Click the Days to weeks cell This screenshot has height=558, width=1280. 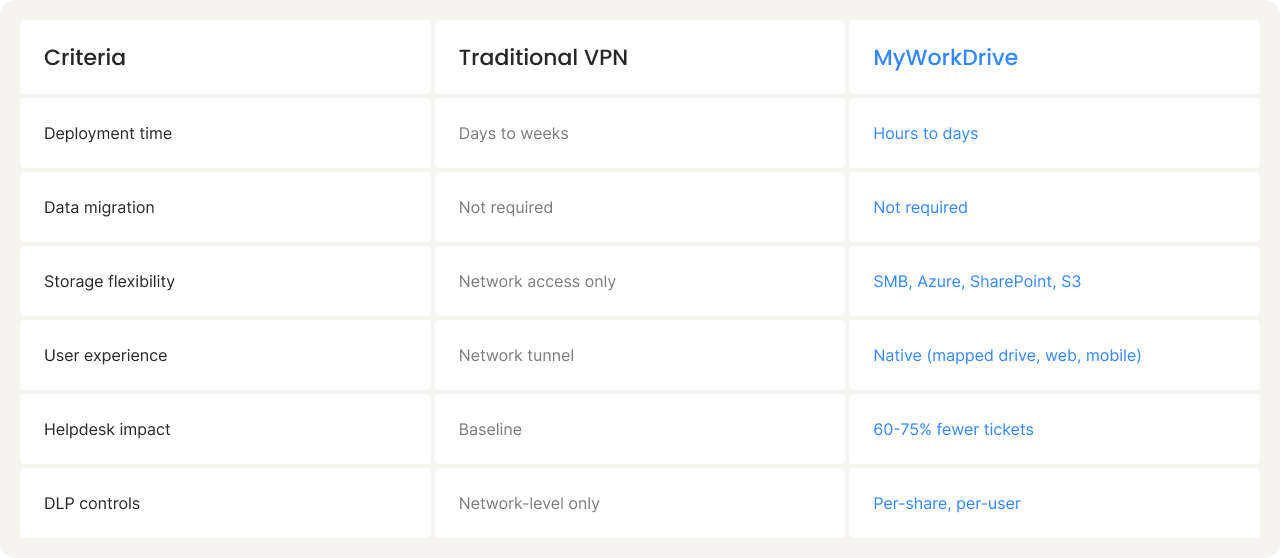513,134
